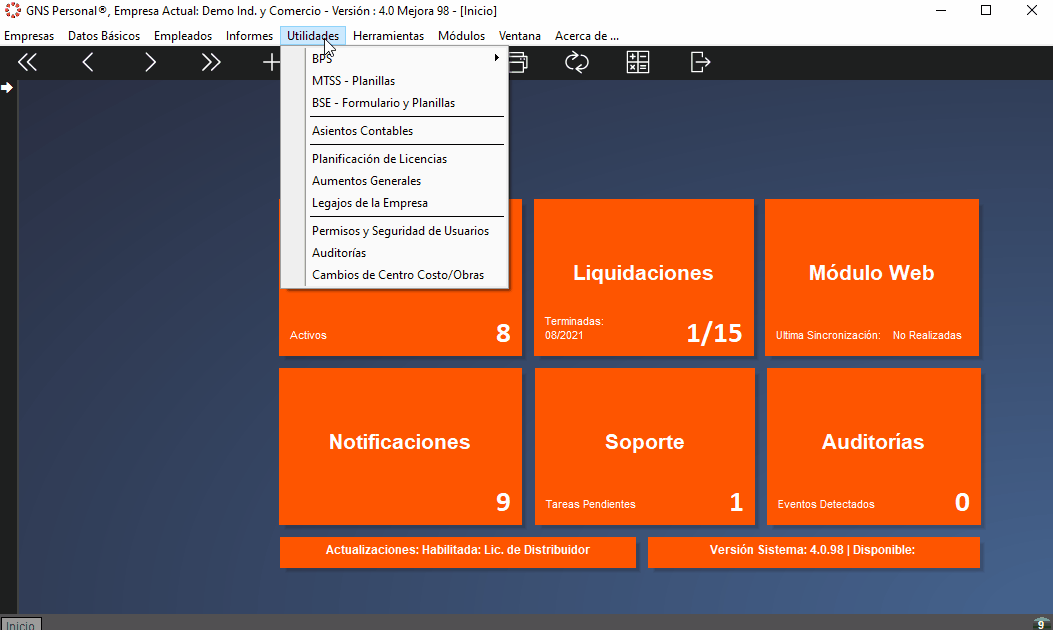The width and height of the screenshot is (1053, 630).
Task: Select the Inicio window tab
Action: pos(21,624)
